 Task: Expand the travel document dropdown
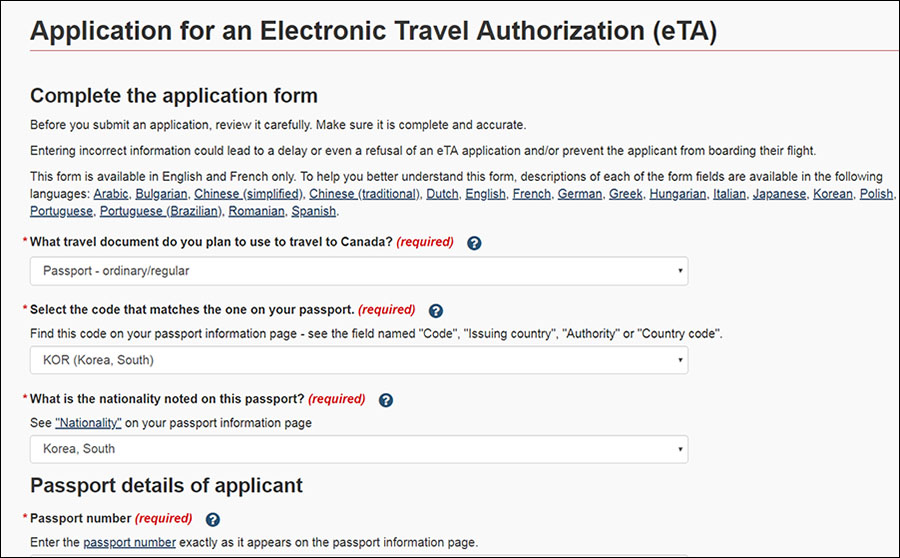click(x=359, y=271)
